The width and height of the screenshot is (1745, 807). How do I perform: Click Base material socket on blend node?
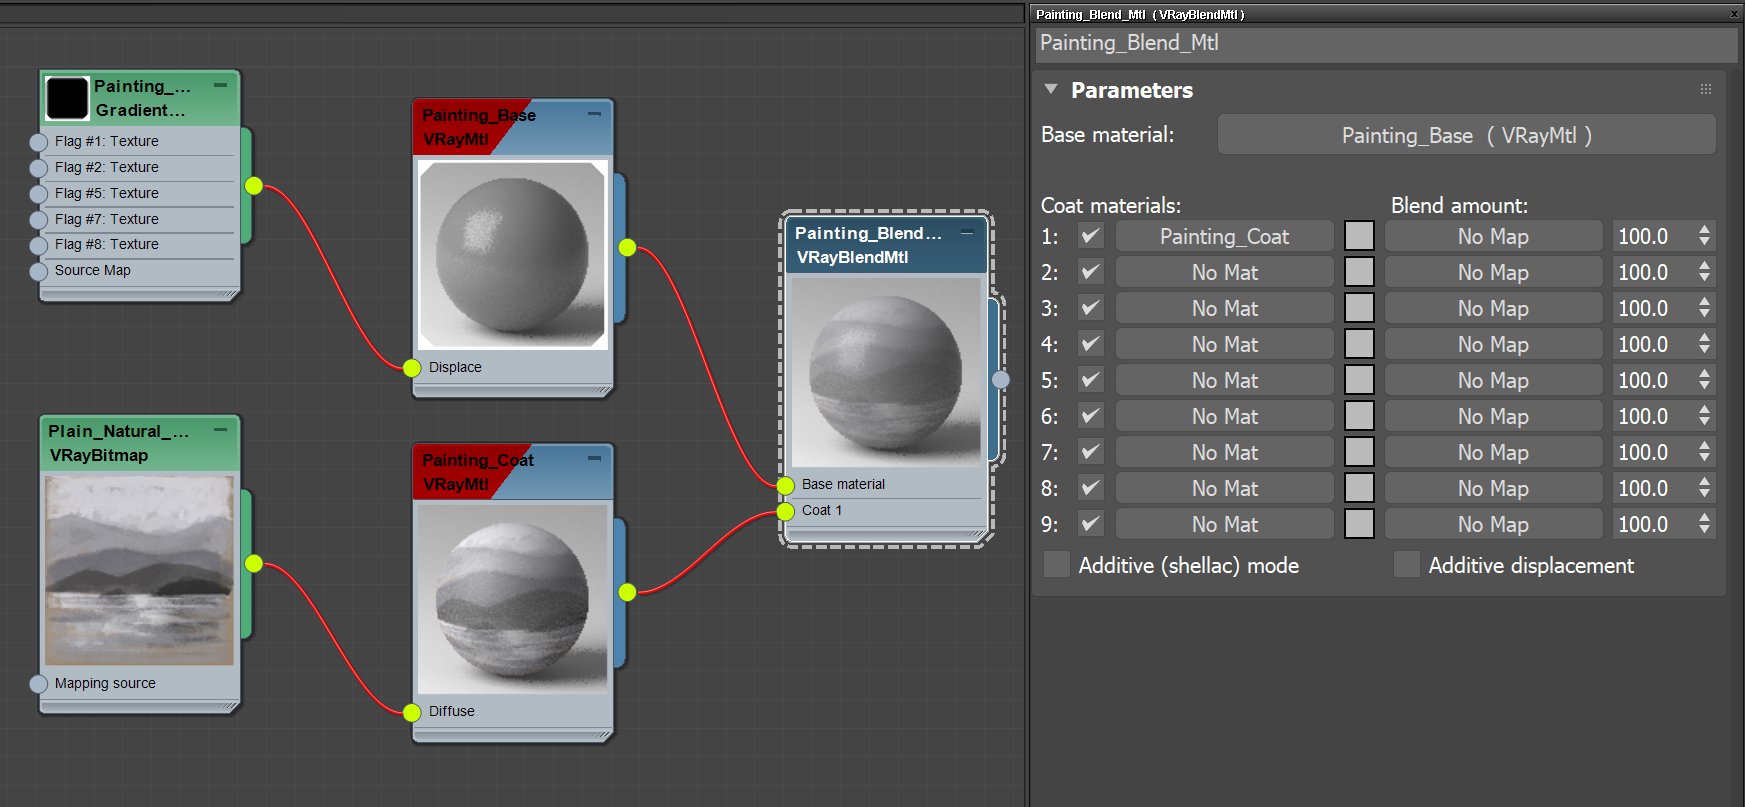(x=786, y=485)
